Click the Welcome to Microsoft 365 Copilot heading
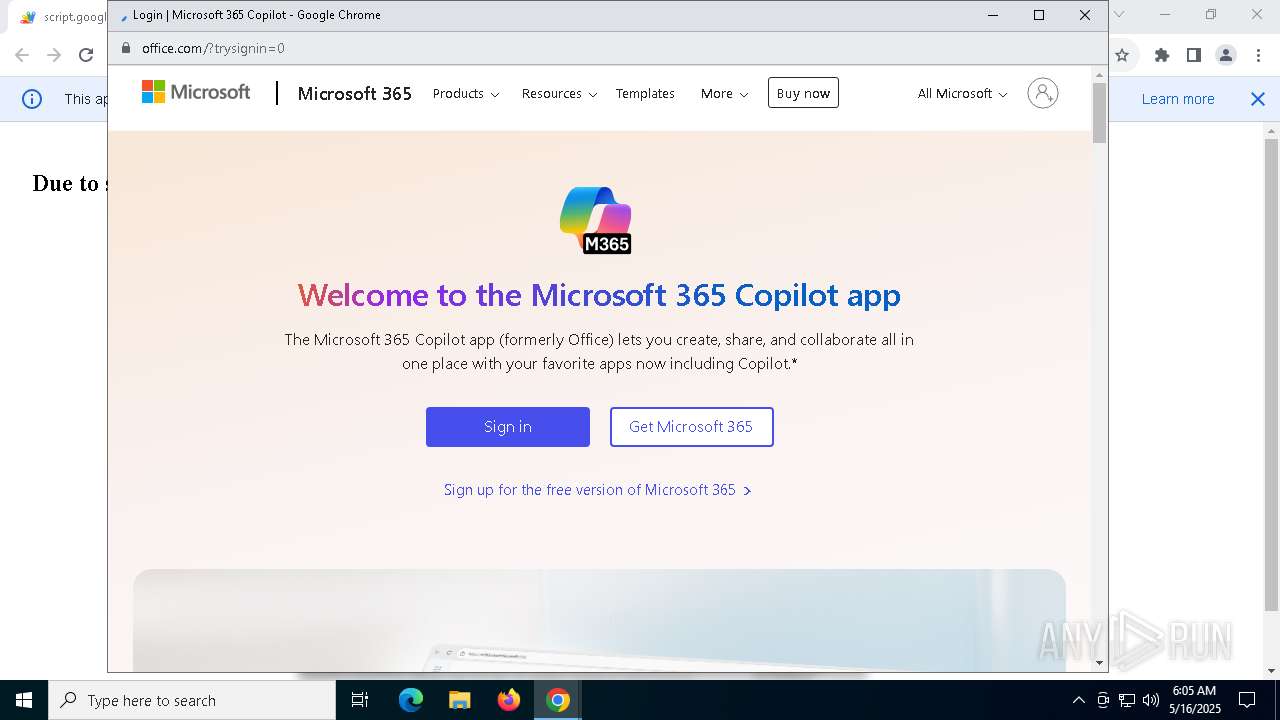 point(599,295)
